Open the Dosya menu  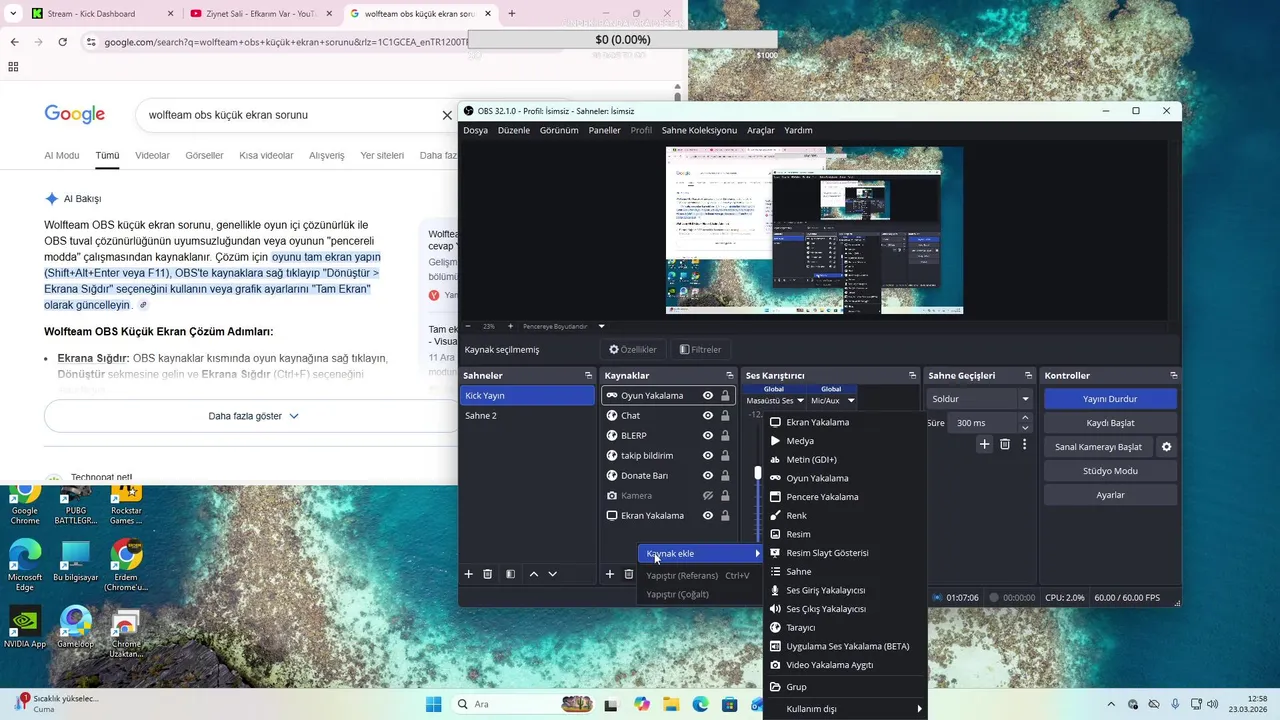click(x=476, y=131)
